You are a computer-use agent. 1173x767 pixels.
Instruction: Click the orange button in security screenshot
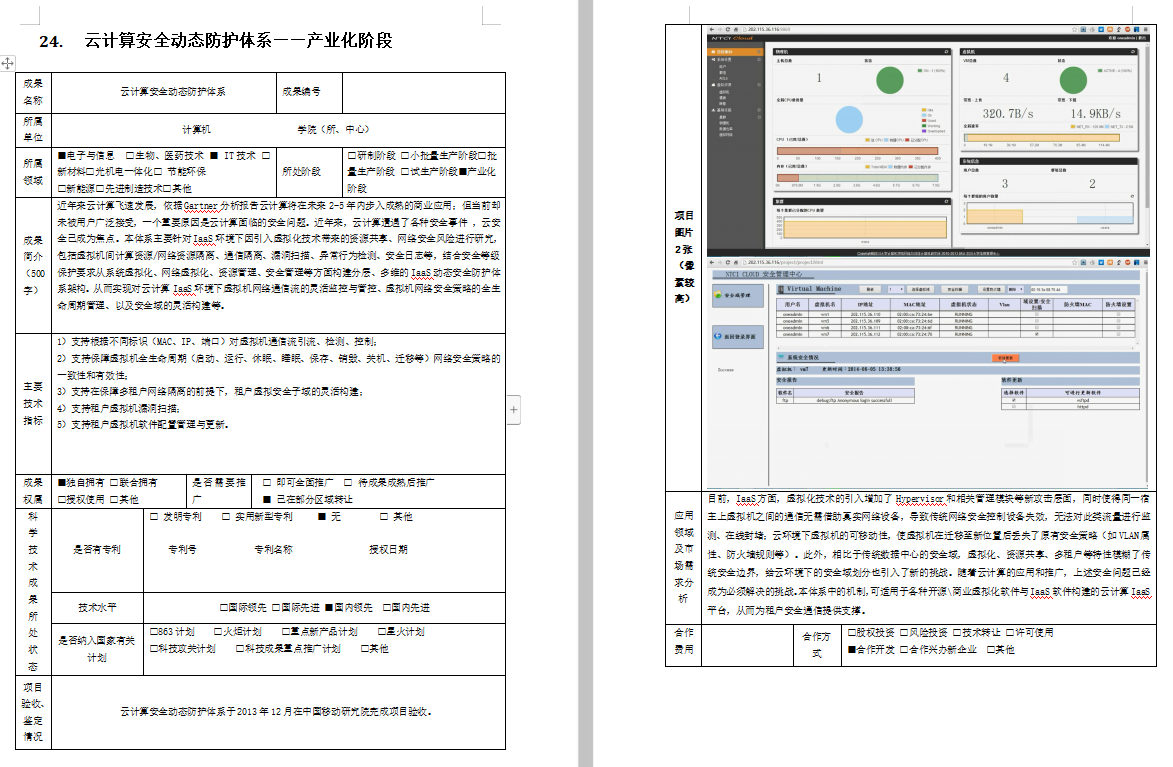point(1005,357)
